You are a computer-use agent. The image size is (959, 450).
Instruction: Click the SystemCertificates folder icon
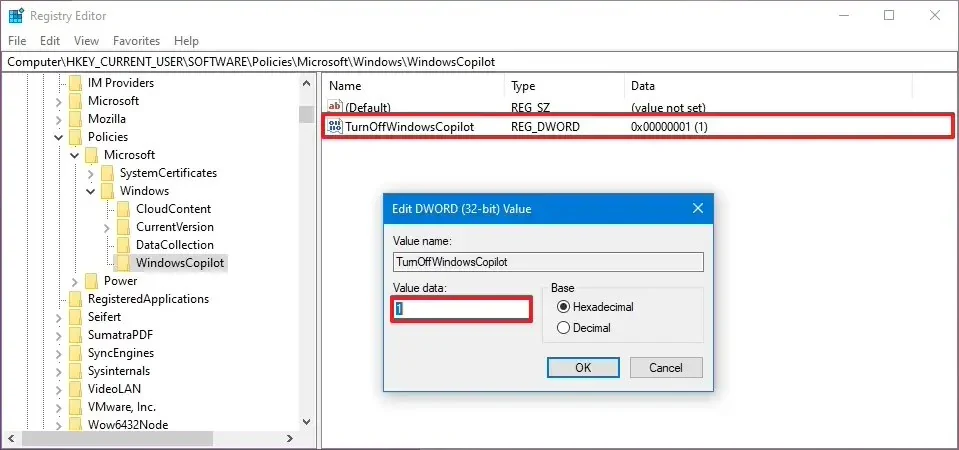[107, 173]
